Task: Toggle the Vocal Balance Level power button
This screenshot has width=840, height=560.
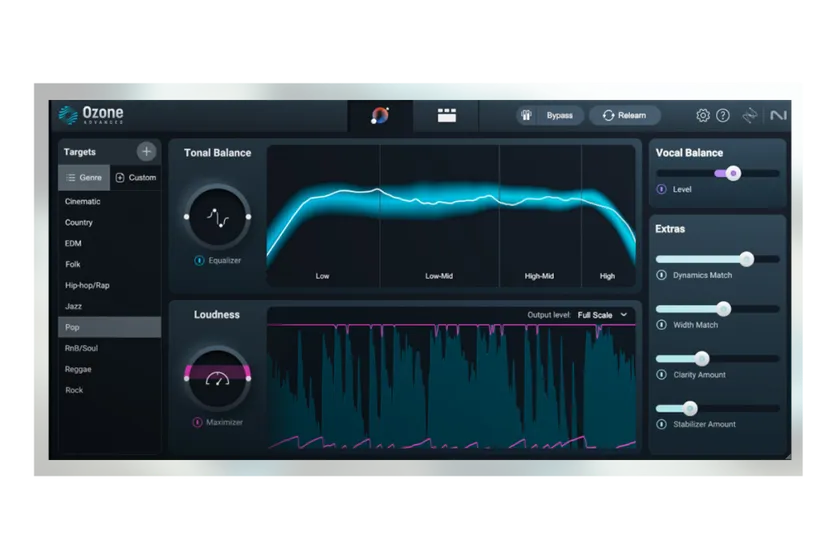Action: tap(662, 189)
